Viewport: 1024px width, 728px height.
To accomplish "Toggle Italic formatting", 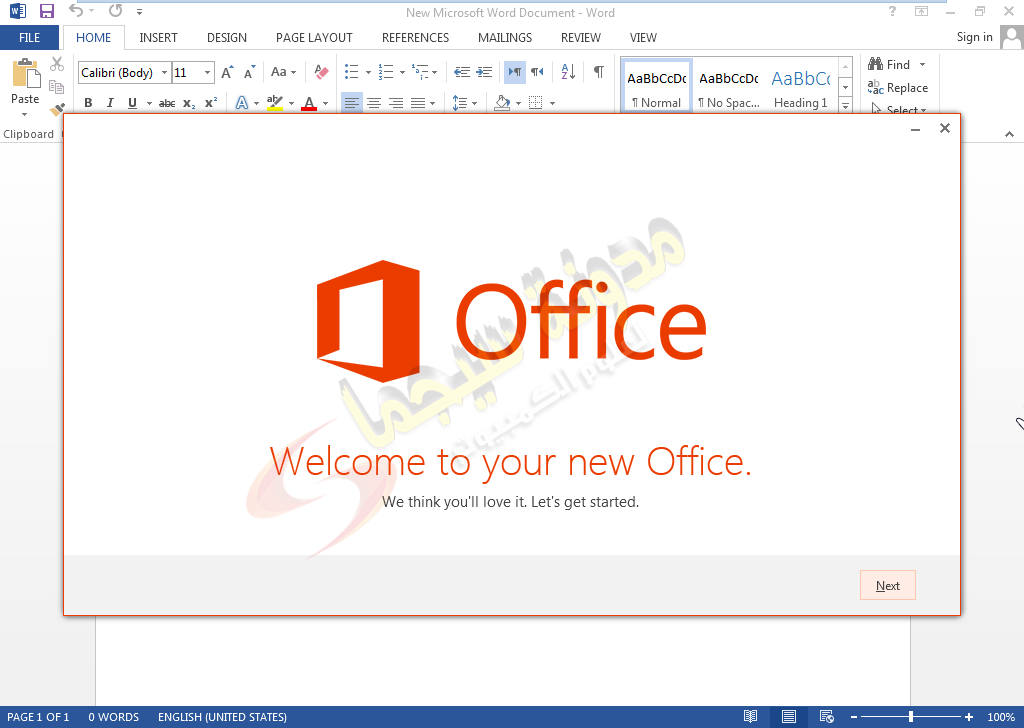I will click(x=110, y=103).
